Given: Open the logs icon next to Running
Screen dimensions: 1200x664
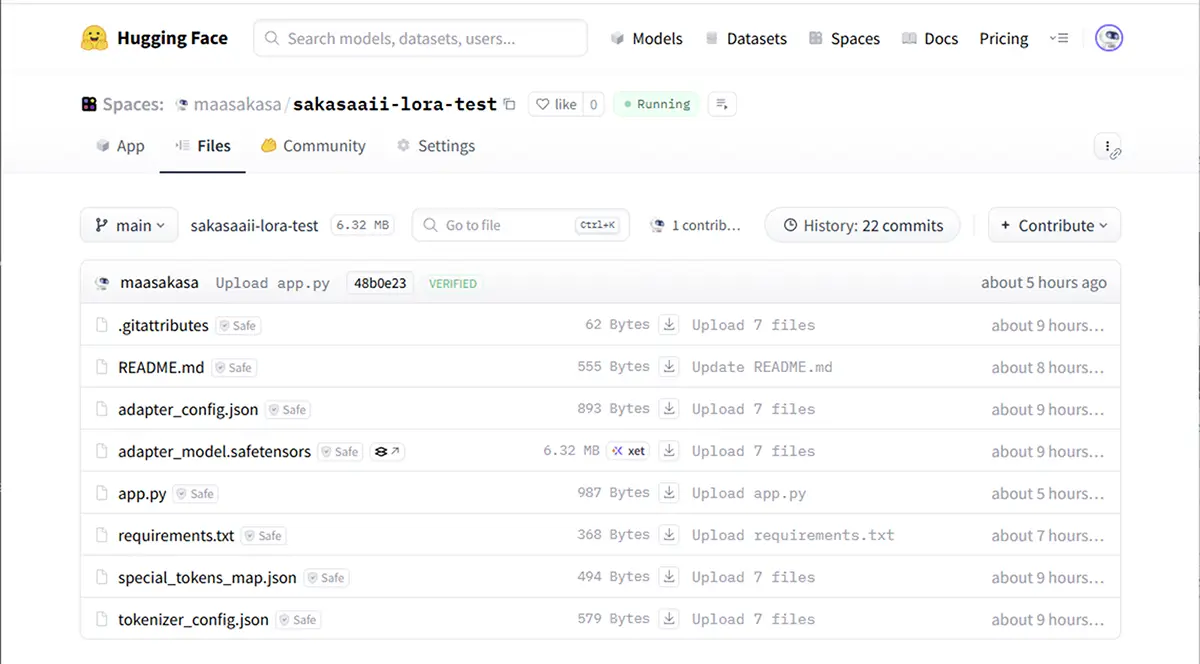Looking at the screenshot, I should tap(722, 104).
